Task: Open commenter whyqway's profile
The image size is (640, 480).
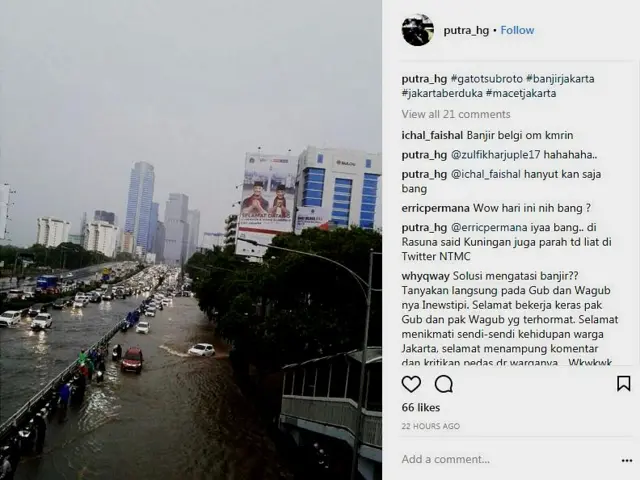Action: (425, 276)
